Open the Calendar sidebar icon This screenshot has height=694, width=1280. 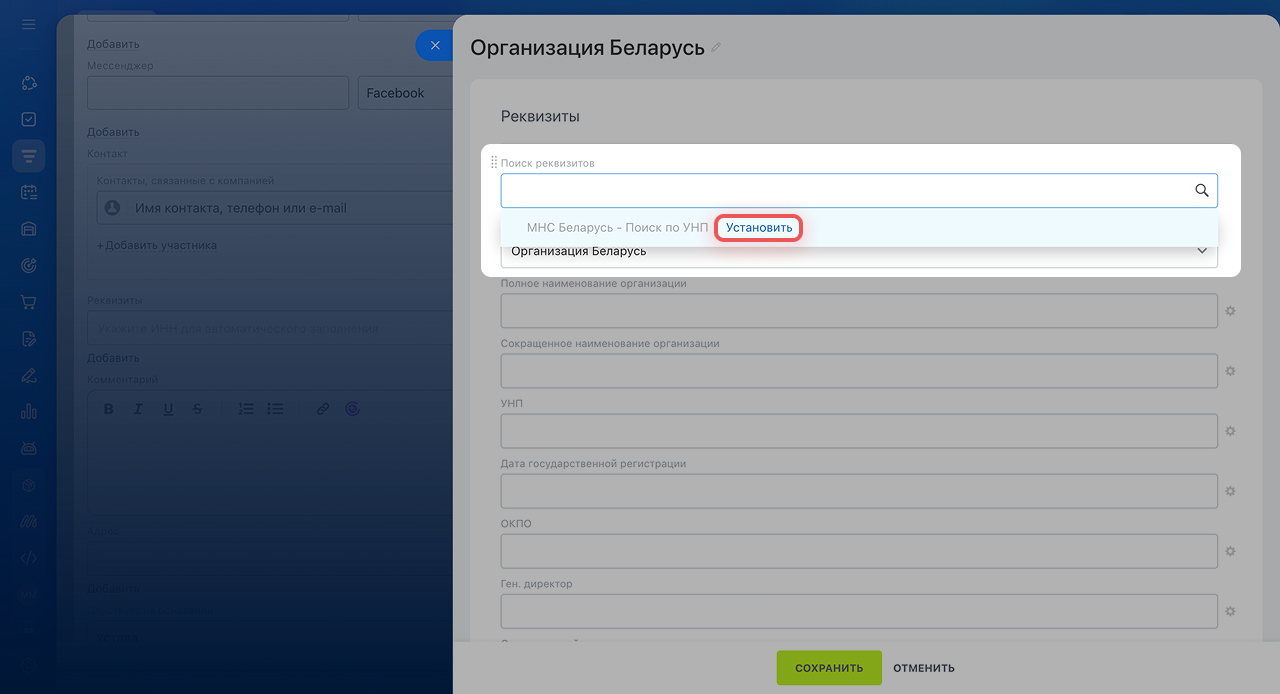(28, 192)
